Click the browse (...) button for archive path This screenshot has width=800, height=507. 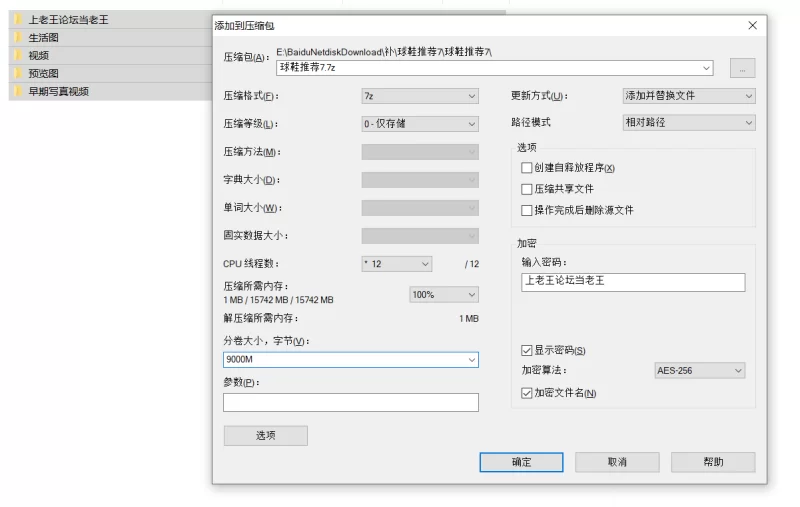[742, 68]
